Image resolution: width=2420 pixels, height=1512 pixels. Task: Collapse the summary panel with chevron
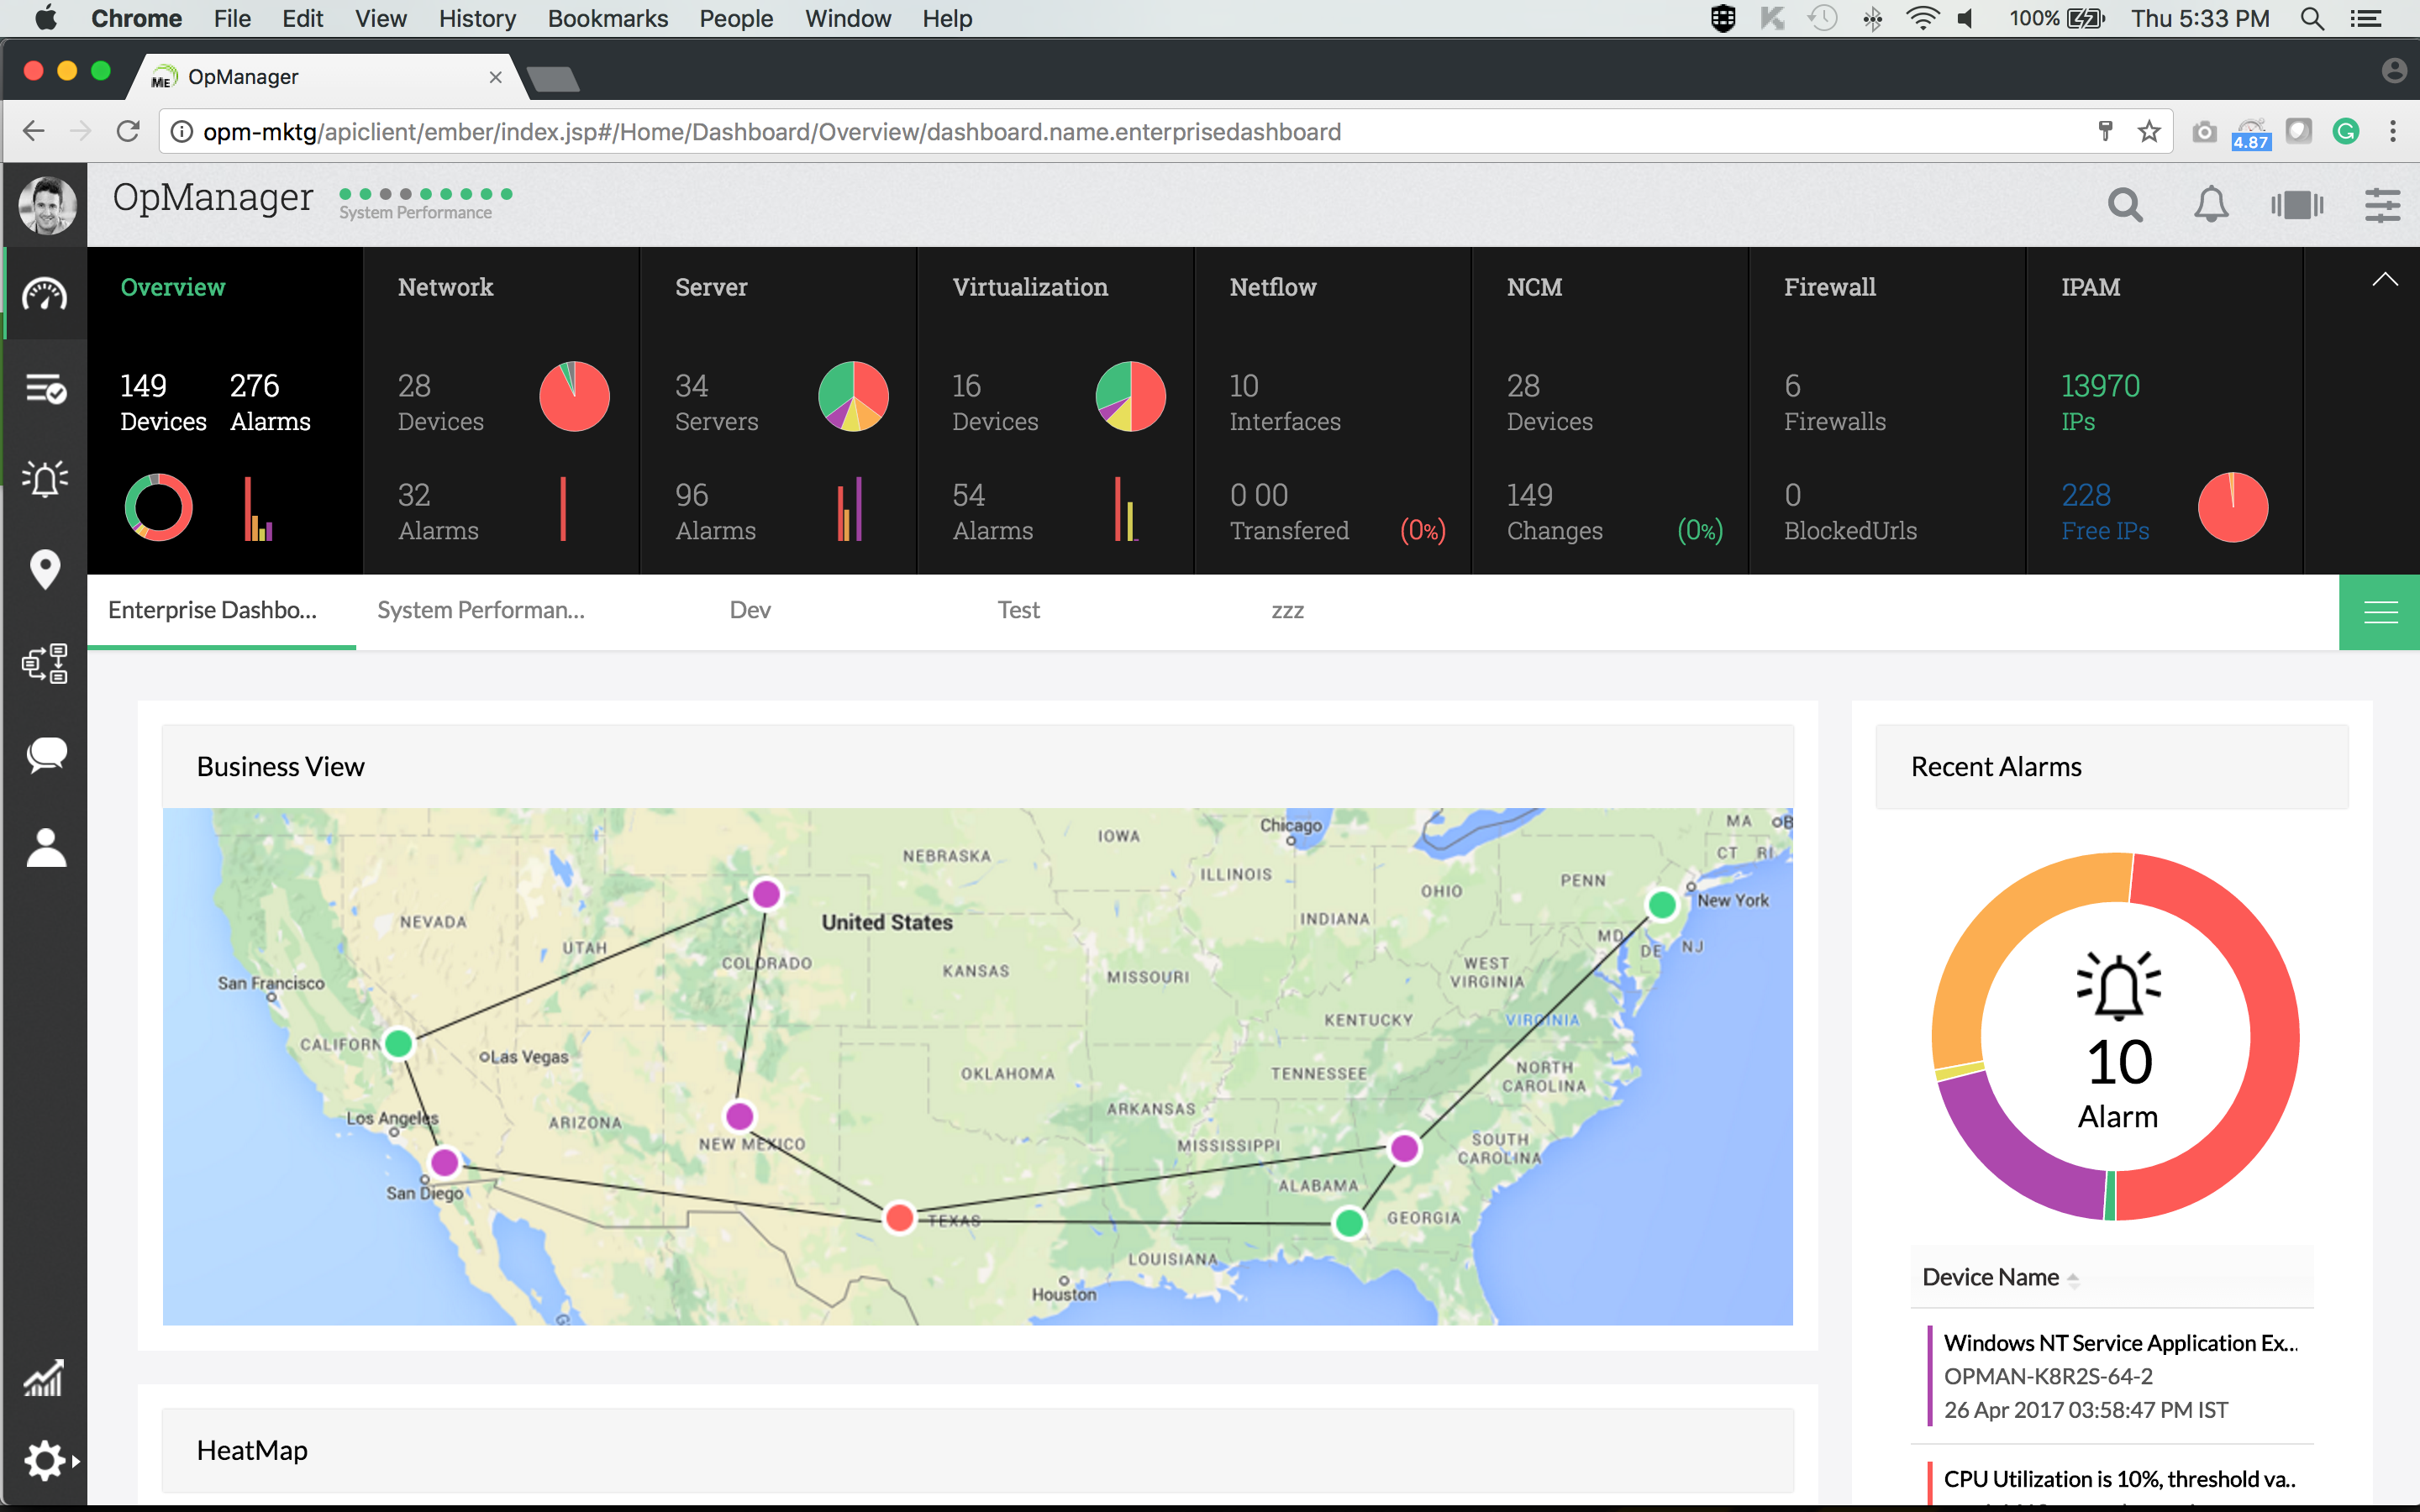2385,280
